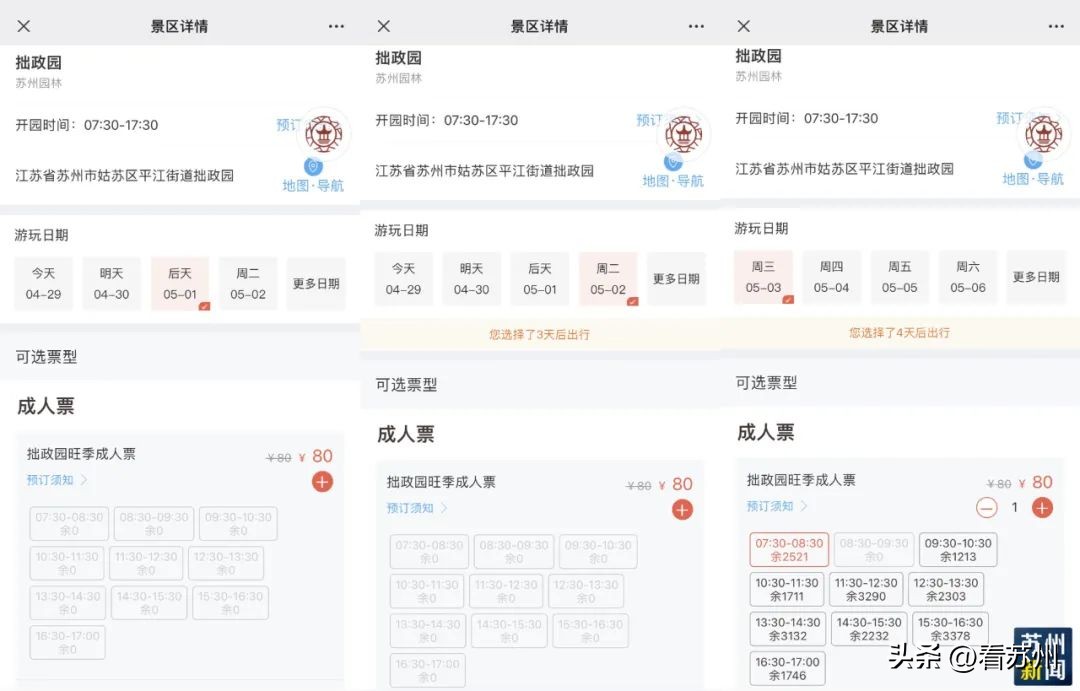1080x691 pixels.
Task: Switch to the 周二 05-02 date tab
Action: [x=608, y=278]
